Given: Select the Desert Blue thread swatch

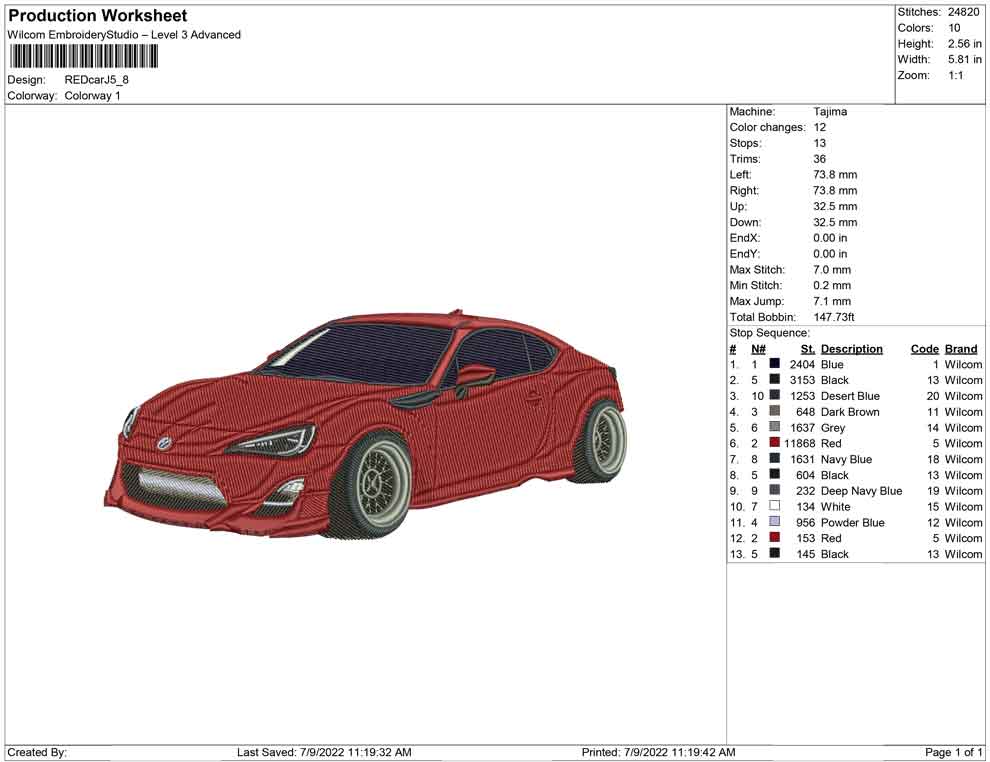Looking at the screenshot, I should click(775, 396).
